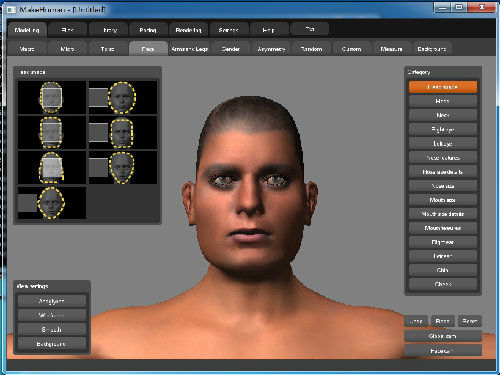Click the Undo button
The height and width of the screenshot is (375, 500).
click(416, 321)
